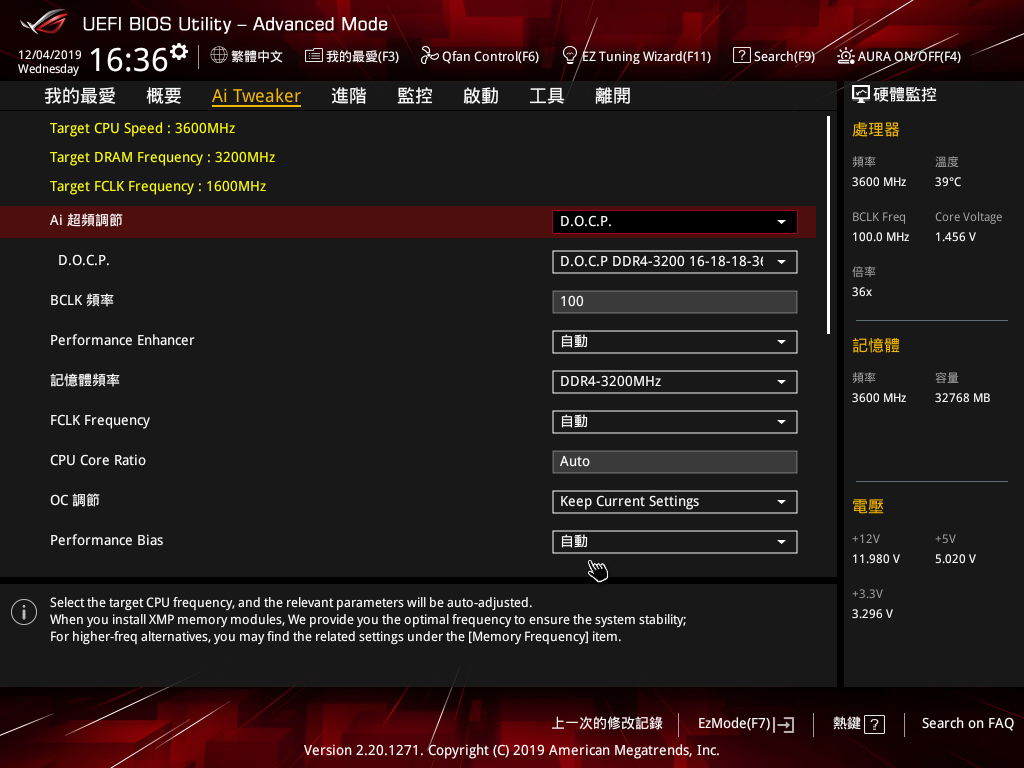Open the DDR4-3200MHz memory frequency dropdown
The image size is (1024, 768).
point(675,382)
